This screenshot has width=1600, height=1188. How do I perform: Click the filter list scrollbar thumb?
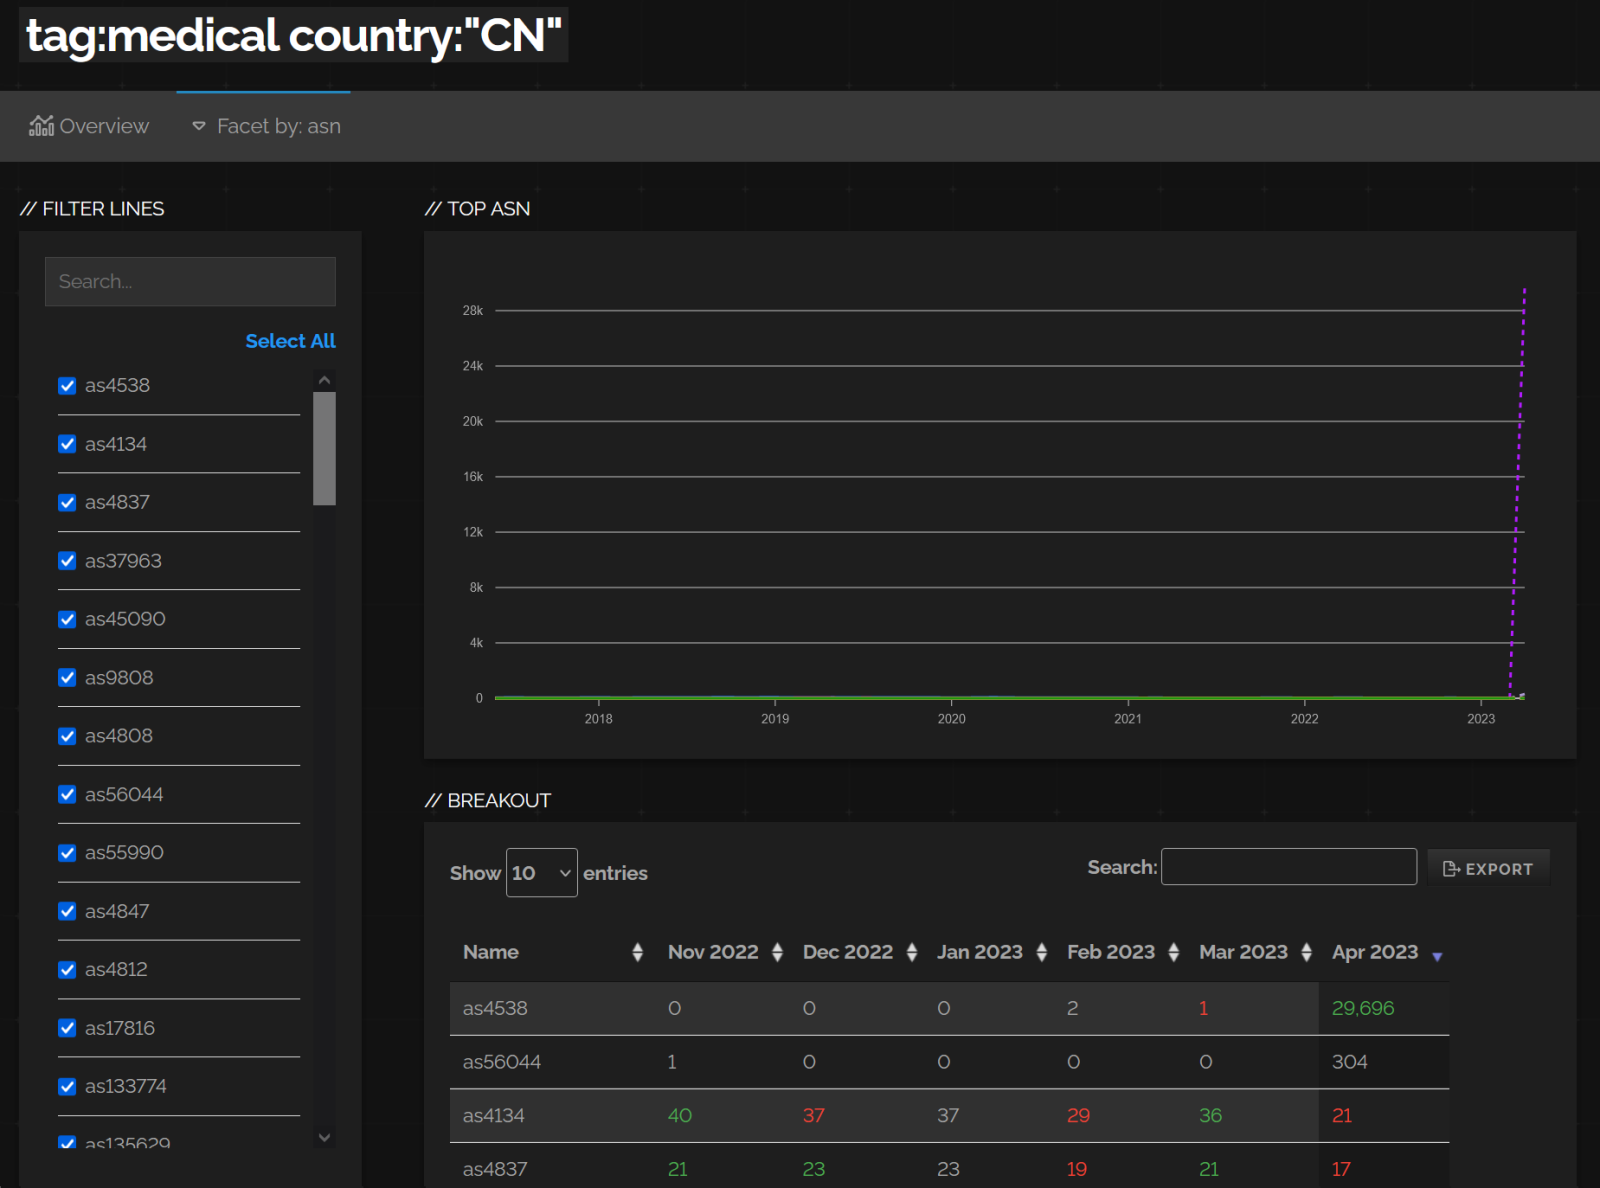pyautogui.click(x=324, y=448)
